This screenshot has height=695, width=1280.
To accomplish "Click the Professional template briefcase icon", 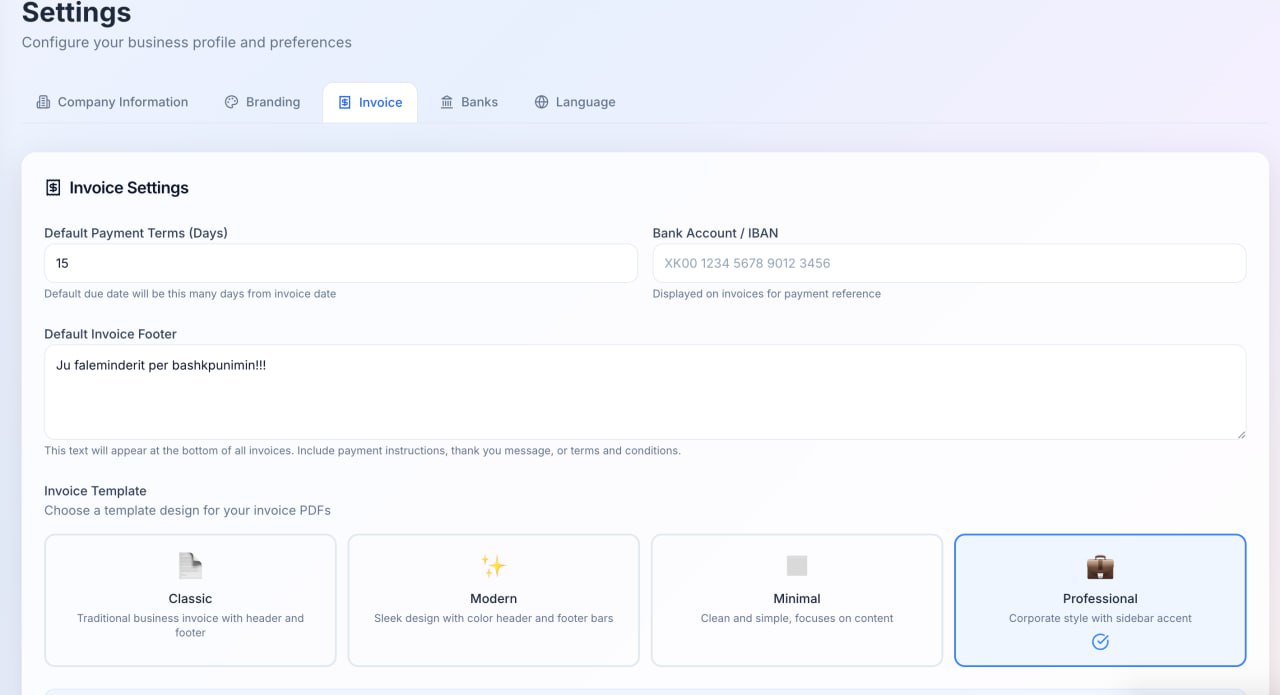I will (1100, 565).
